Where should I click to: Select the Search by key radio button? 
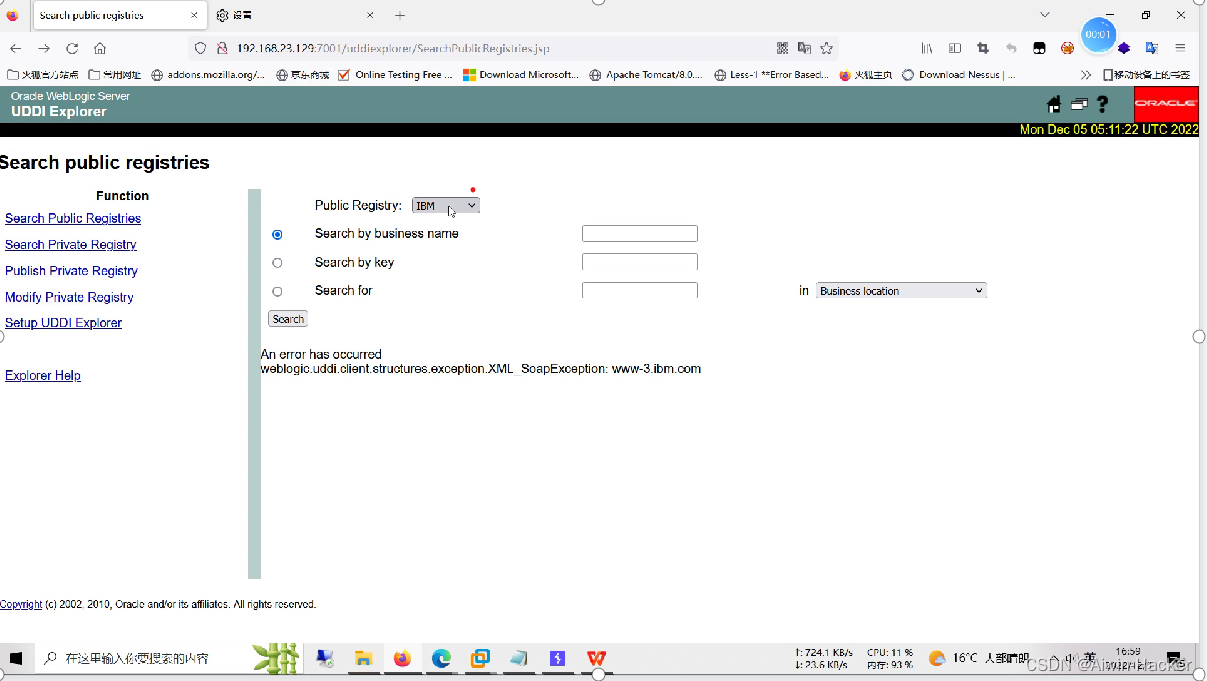click(x=277, y=263)
